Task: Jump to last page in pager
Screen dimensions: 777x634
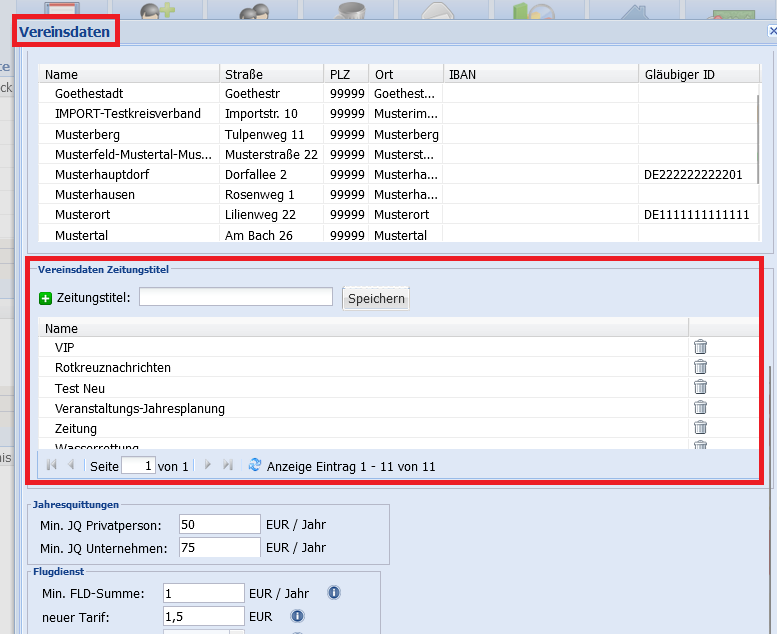Action: tap(227, 465)
